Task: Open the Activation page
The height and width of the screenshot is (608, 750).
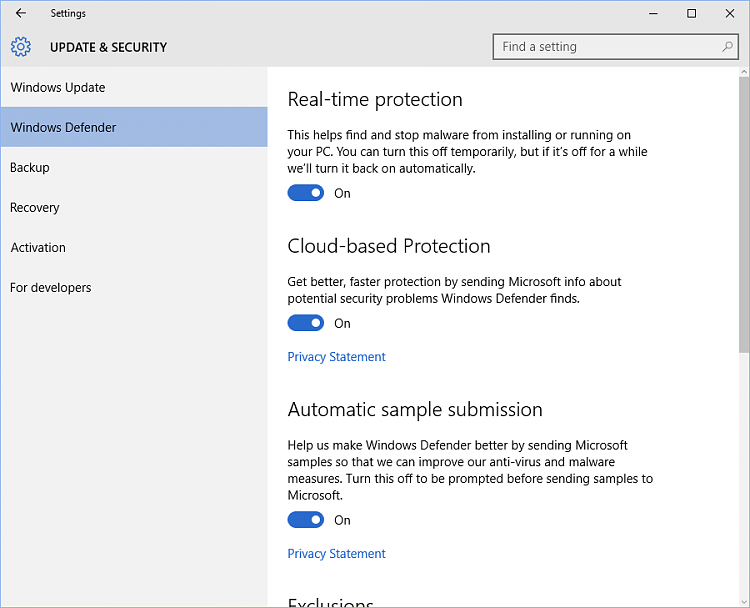Action: point(134,247)
